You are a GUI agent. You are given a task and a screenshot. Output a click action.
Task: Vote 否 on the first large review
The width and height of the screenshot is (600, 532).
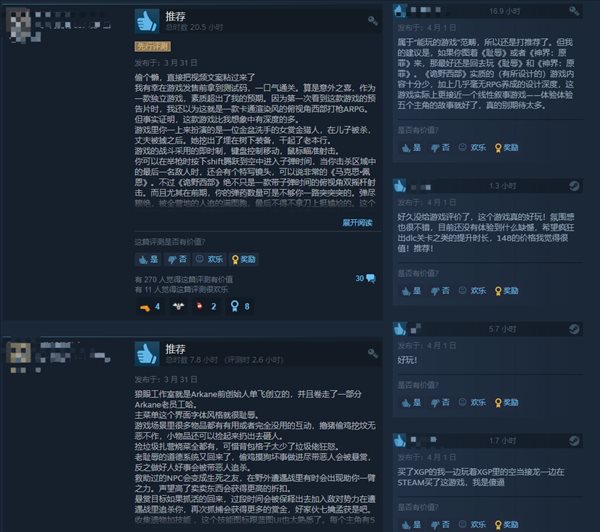click(x=177, y=259)
